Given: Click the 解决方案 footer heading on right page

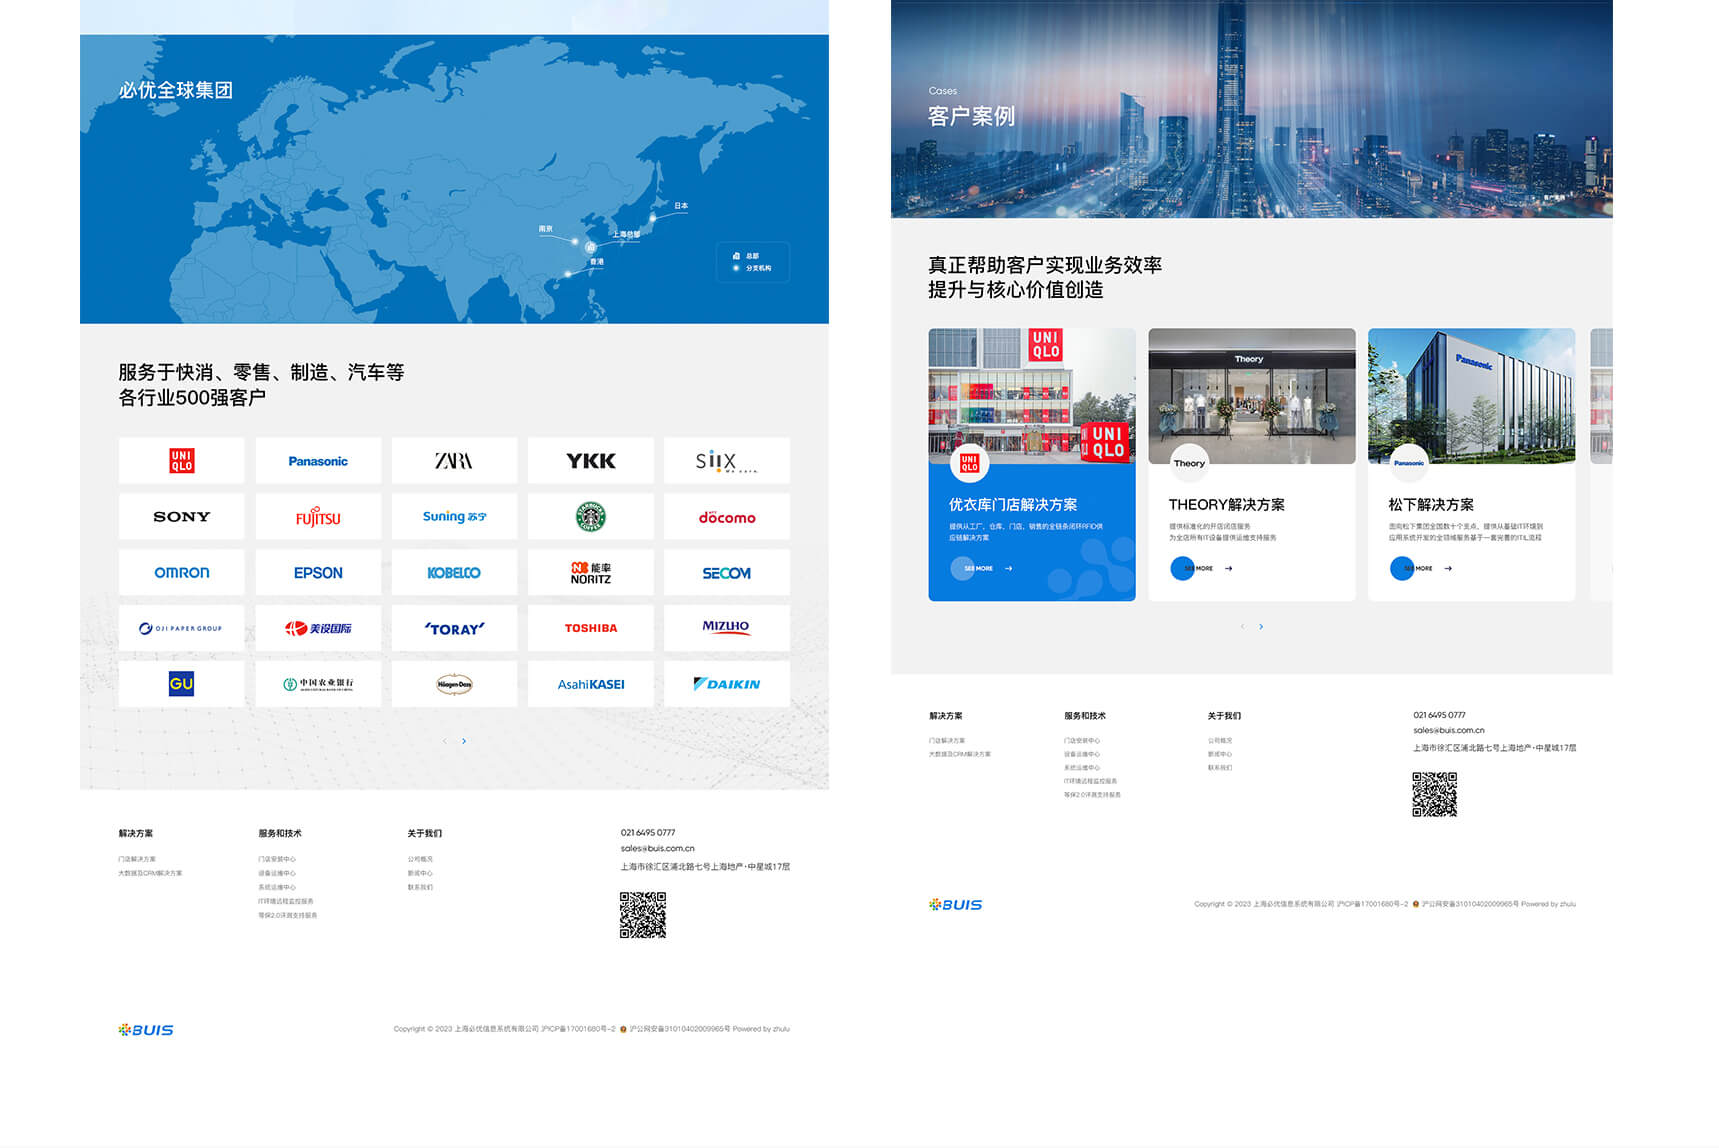Looking at the screenshot, I should pyautogui.click(x=946, y=716).
